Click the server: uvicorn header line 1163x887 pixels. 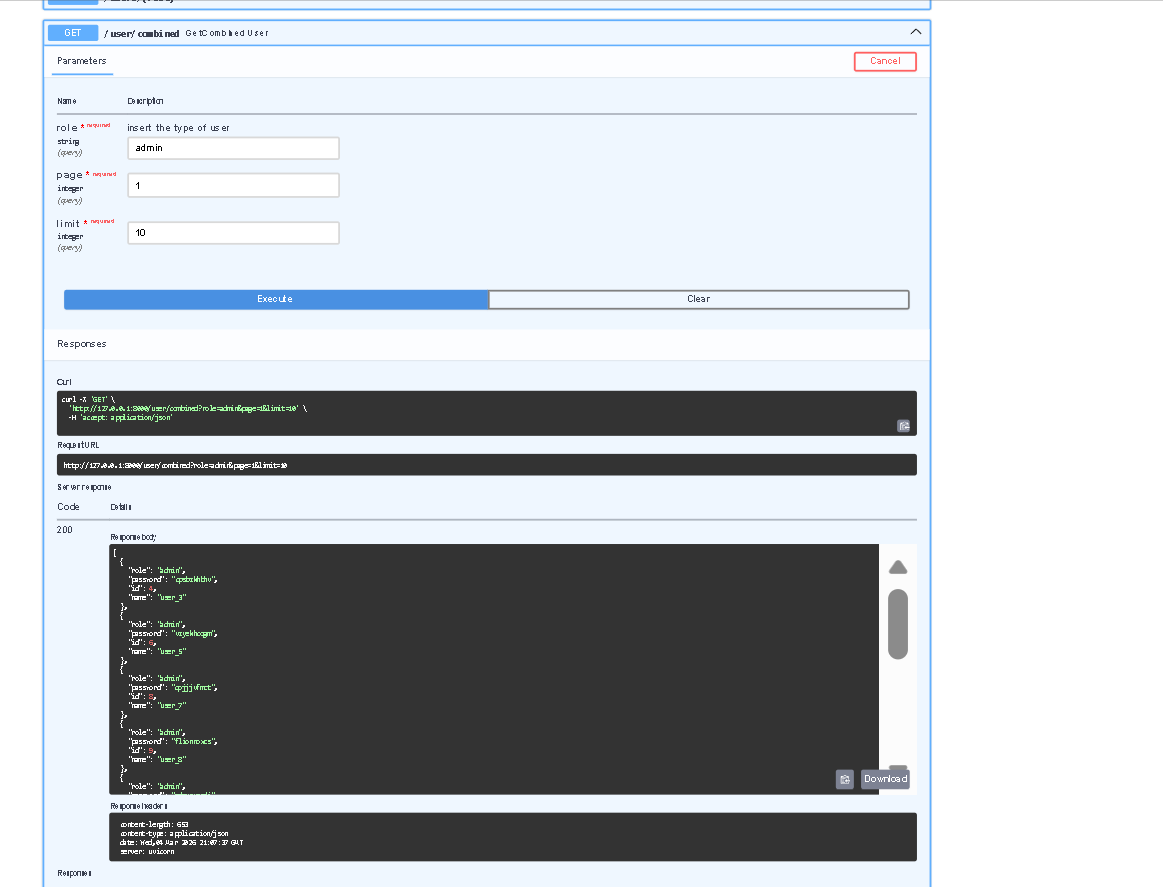[147, 851]
